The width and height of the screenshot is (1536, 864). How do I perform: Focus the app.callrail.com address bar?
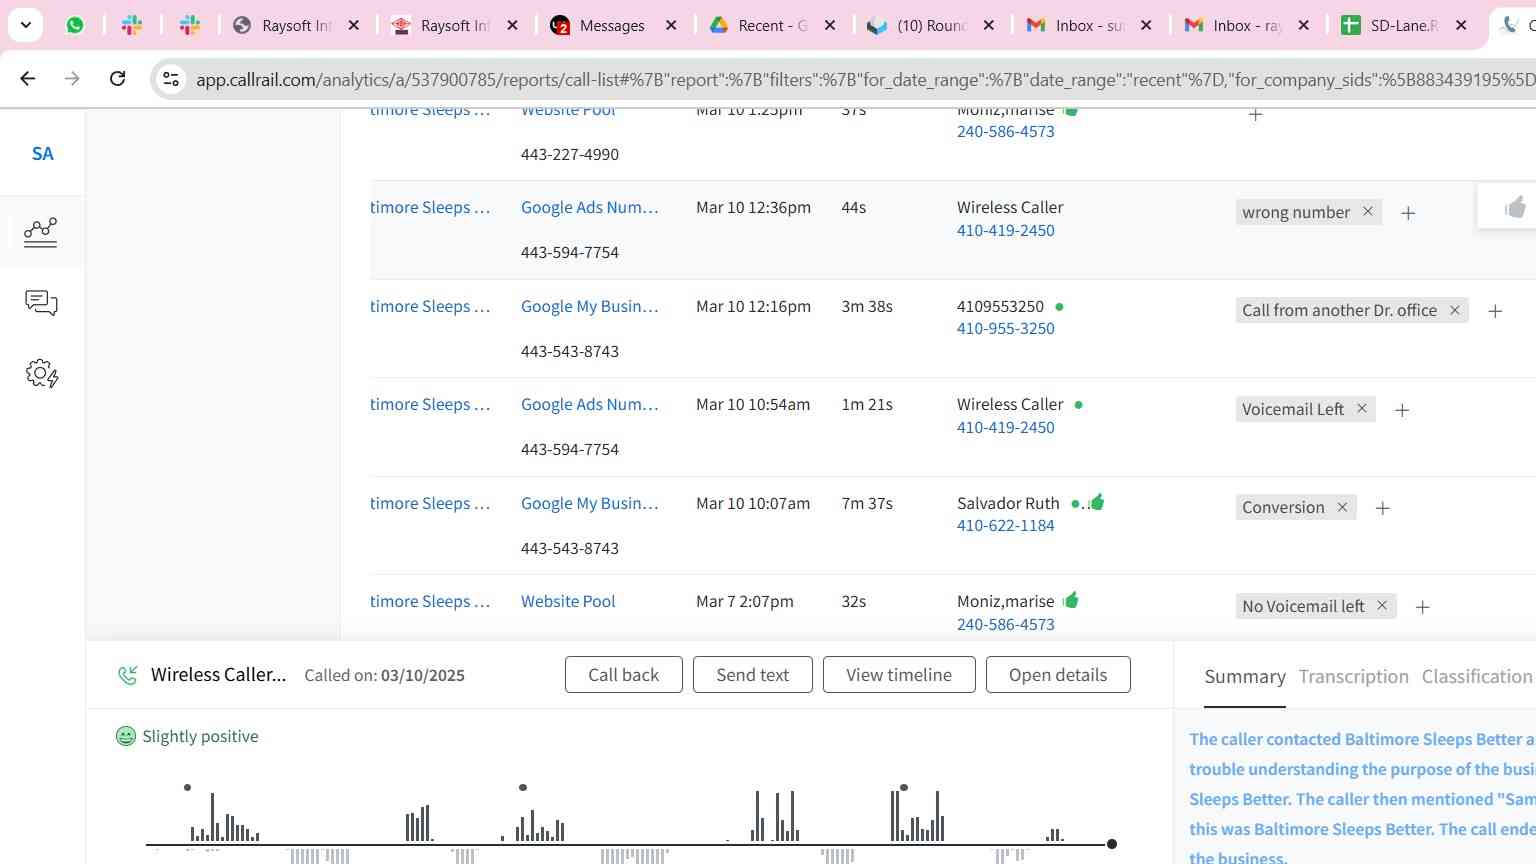pyautogui.click(x=864, y=79)
